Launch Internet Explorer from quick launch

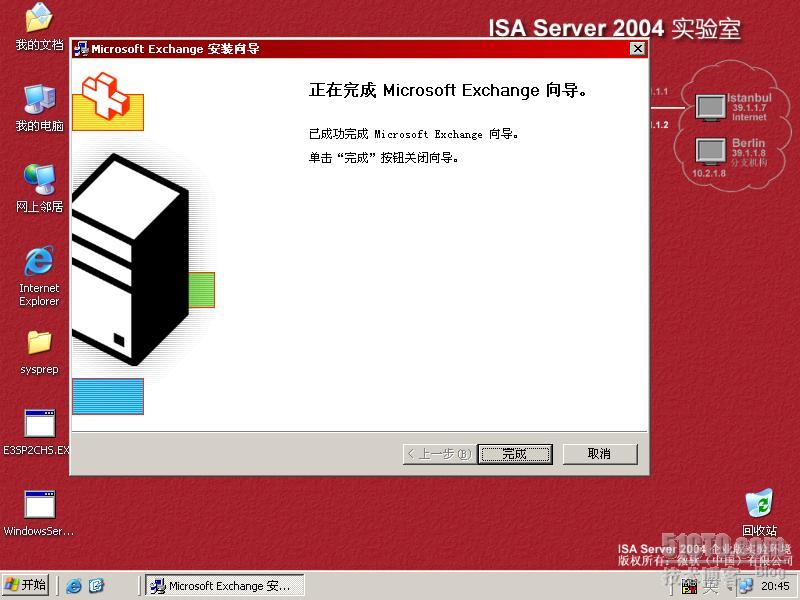(73, 586)
